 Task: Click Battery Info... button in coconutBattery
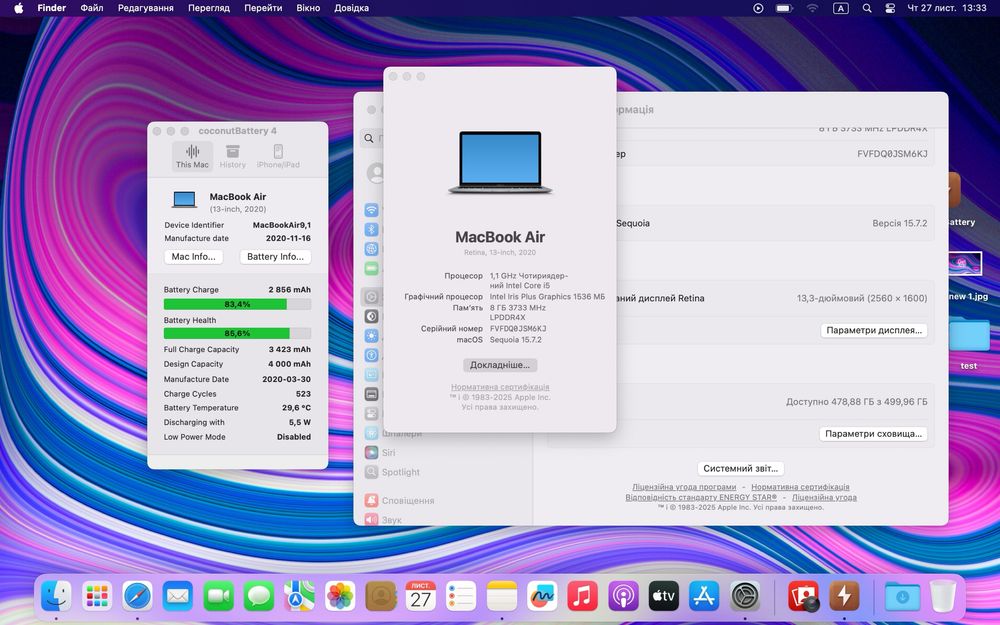276,256
